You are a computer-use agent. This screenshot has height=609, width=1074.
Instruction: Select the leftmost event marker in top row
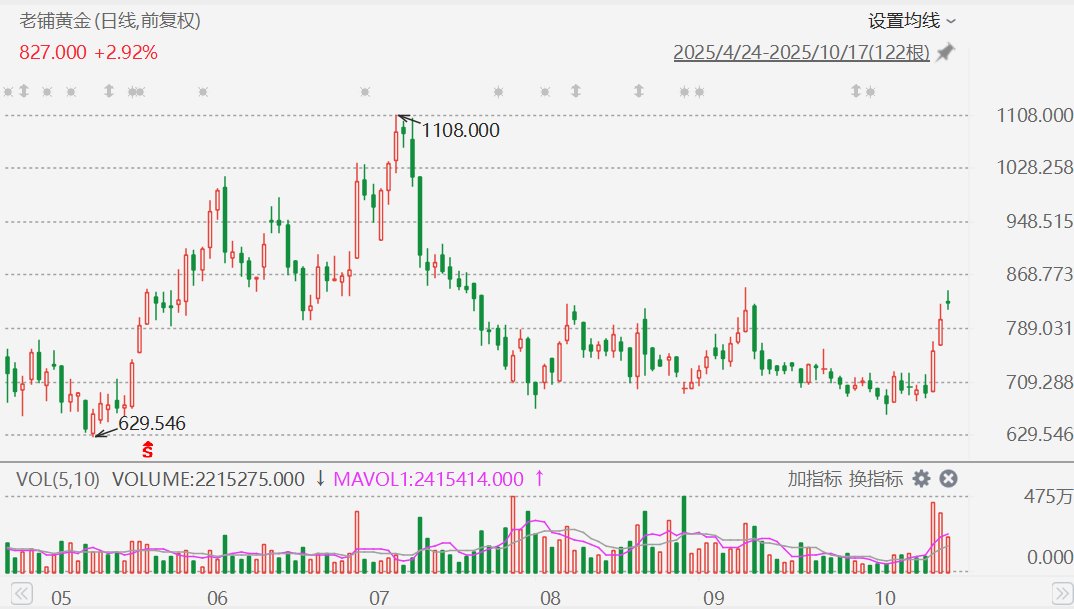(x=8, y=92)
